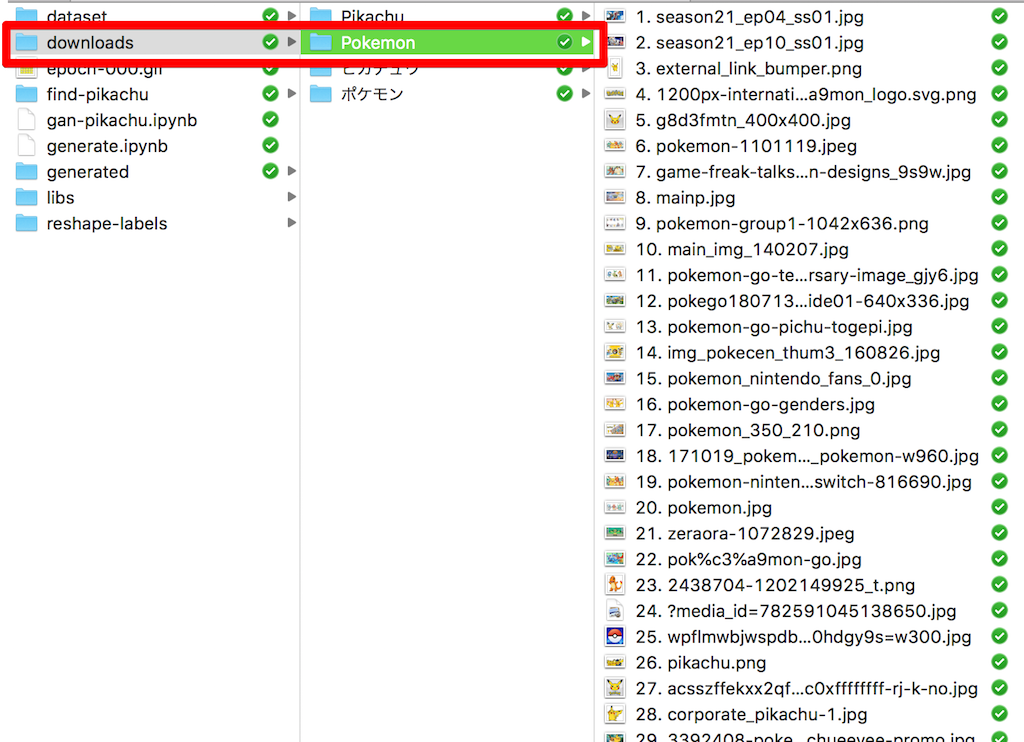Screen dimensions: 1024x742
Task: Select the ポケモン folder name
Action: (372, 95)
